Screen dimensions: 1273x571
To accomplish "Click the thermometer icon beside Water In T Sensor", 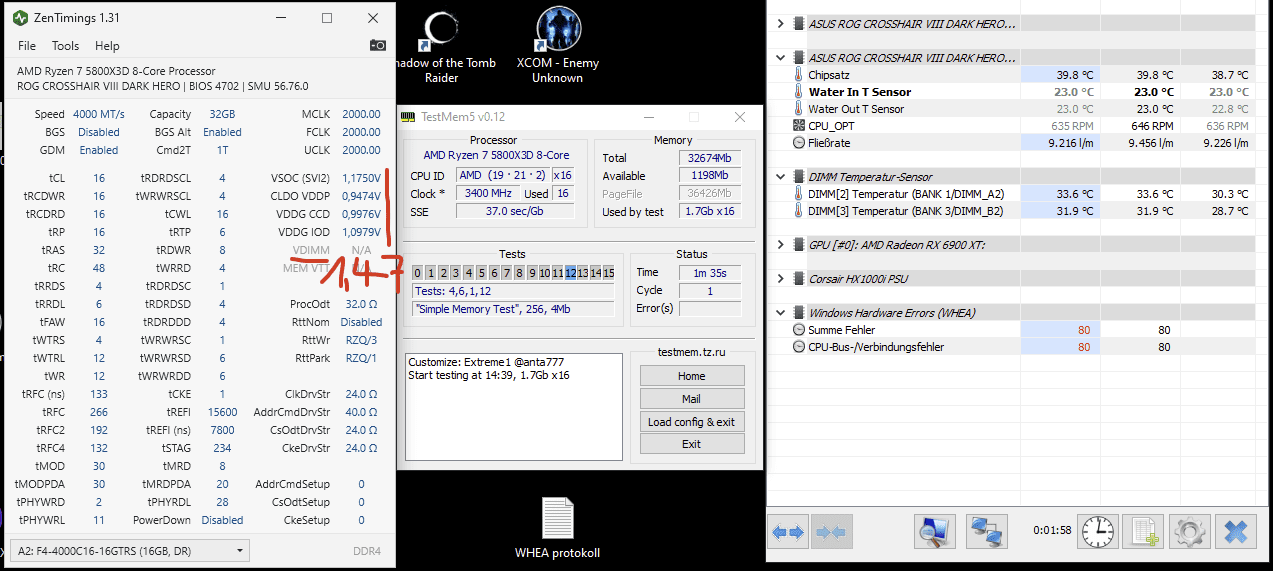I will [x=798, y=92].
